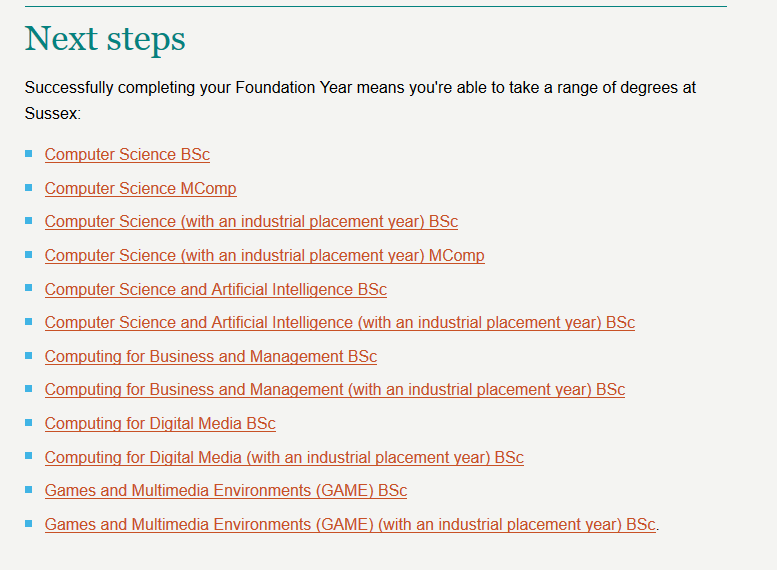Open the Computer Science MComp link
The width and height of the screenshot is (777, 570).
140,188
